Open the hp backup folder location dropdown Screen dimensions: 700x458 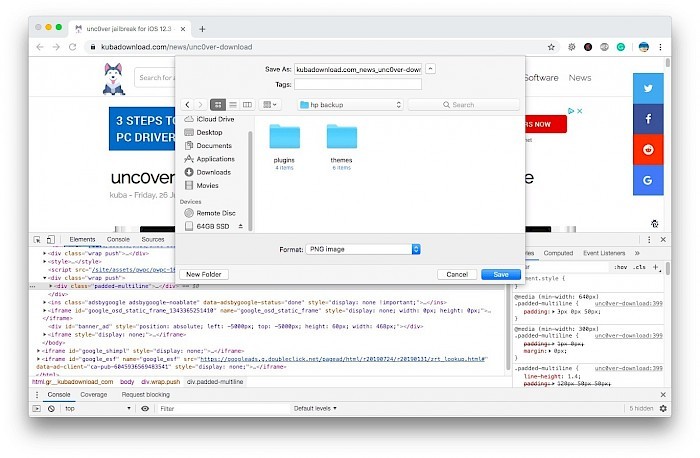click(x=350, y=104)
